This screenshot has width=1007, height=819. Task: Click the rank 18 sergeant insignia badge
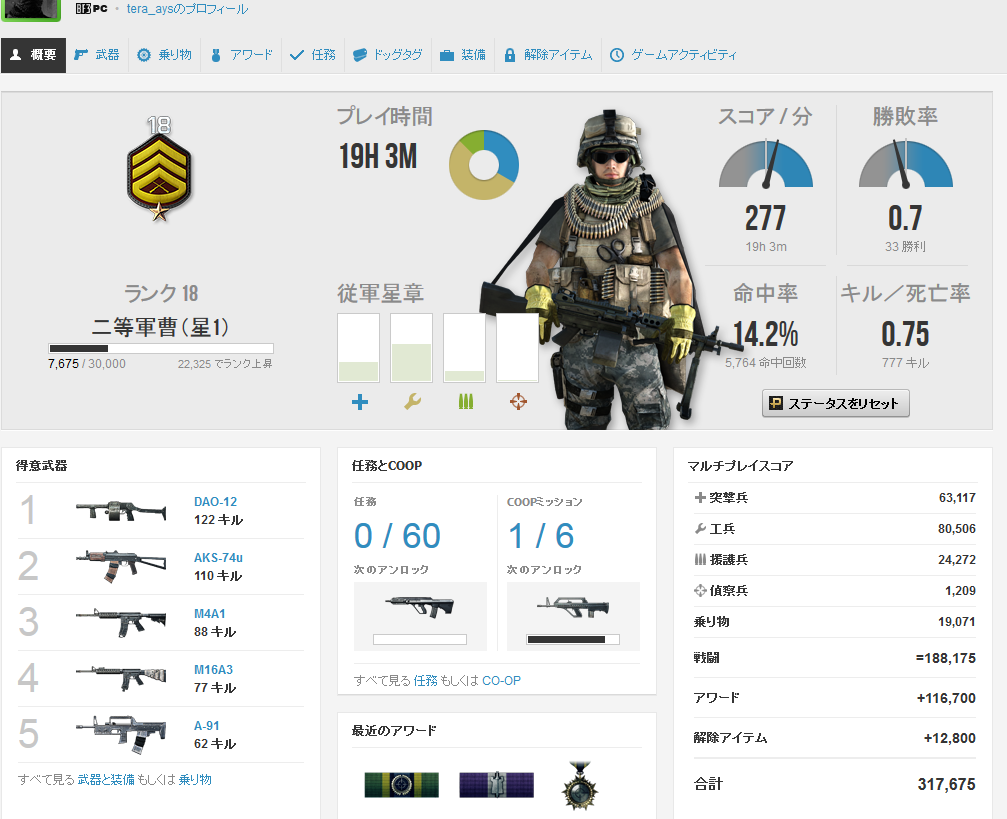point(159,169)
